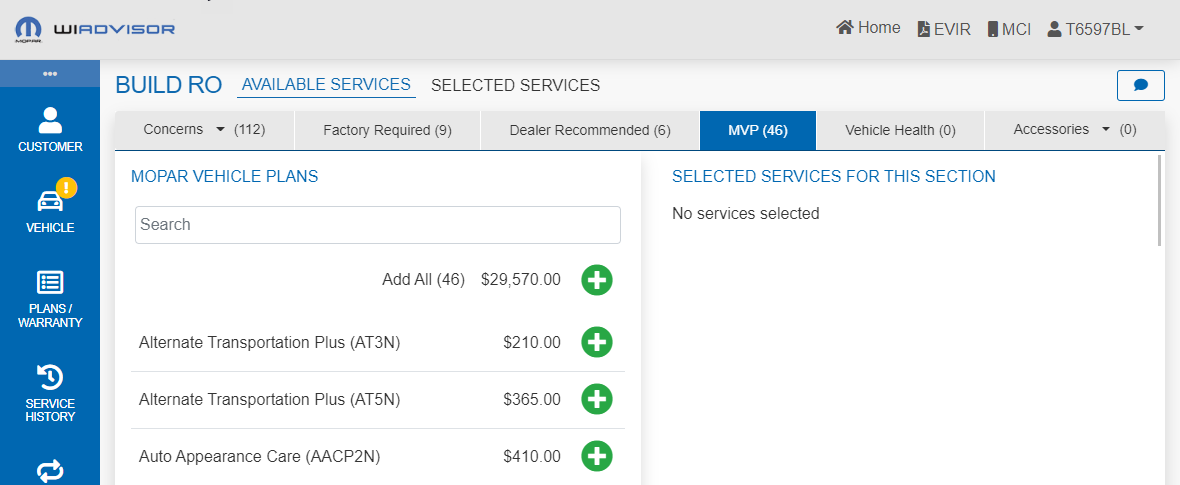The width and height of the screenshot is (1180, 485).
Task: Open Selected Services view
Action: point(515,86)
